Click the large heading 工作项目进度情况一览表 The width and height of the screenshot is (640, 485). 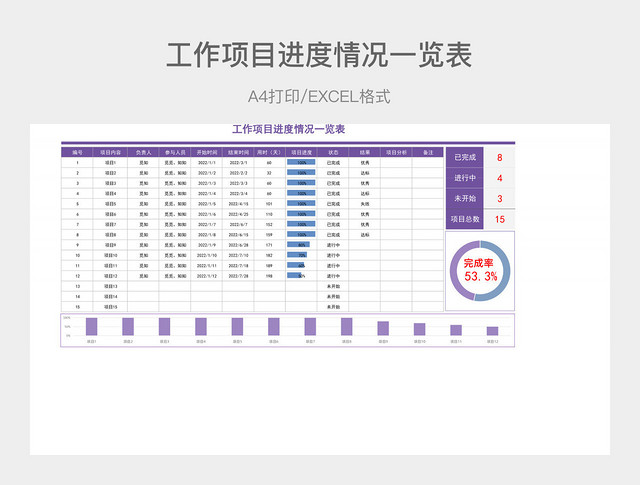coord(319,55)
